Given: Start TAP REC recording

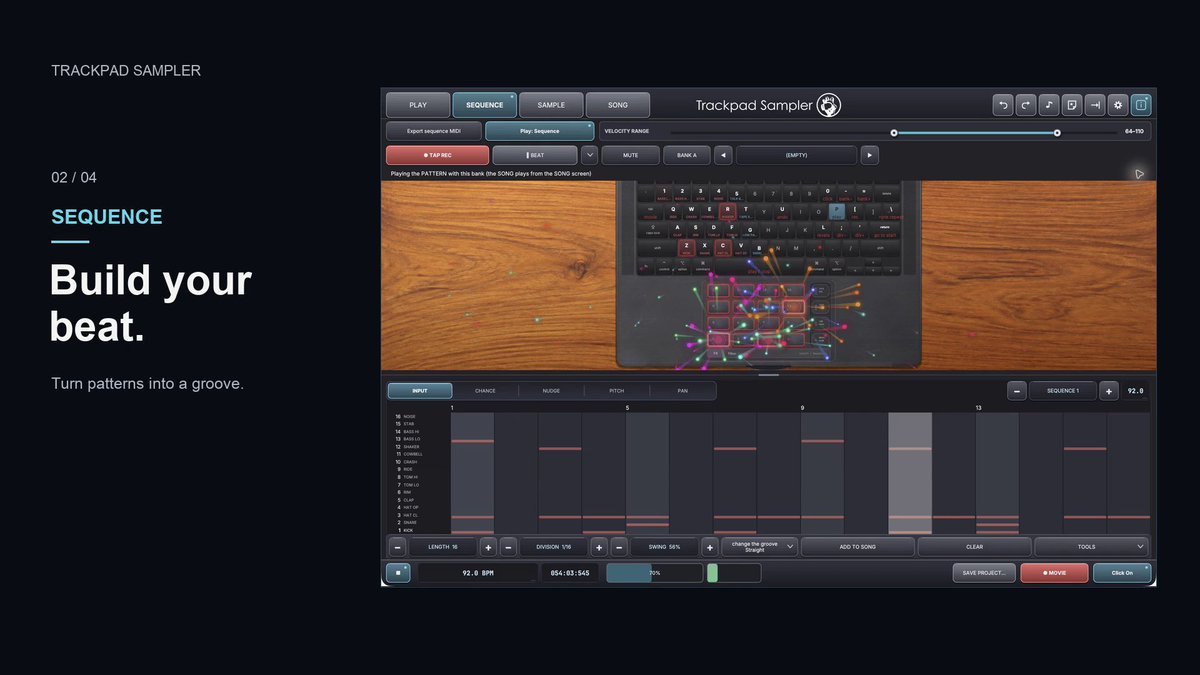Looking at the screenshot, I should pos(437,155).
